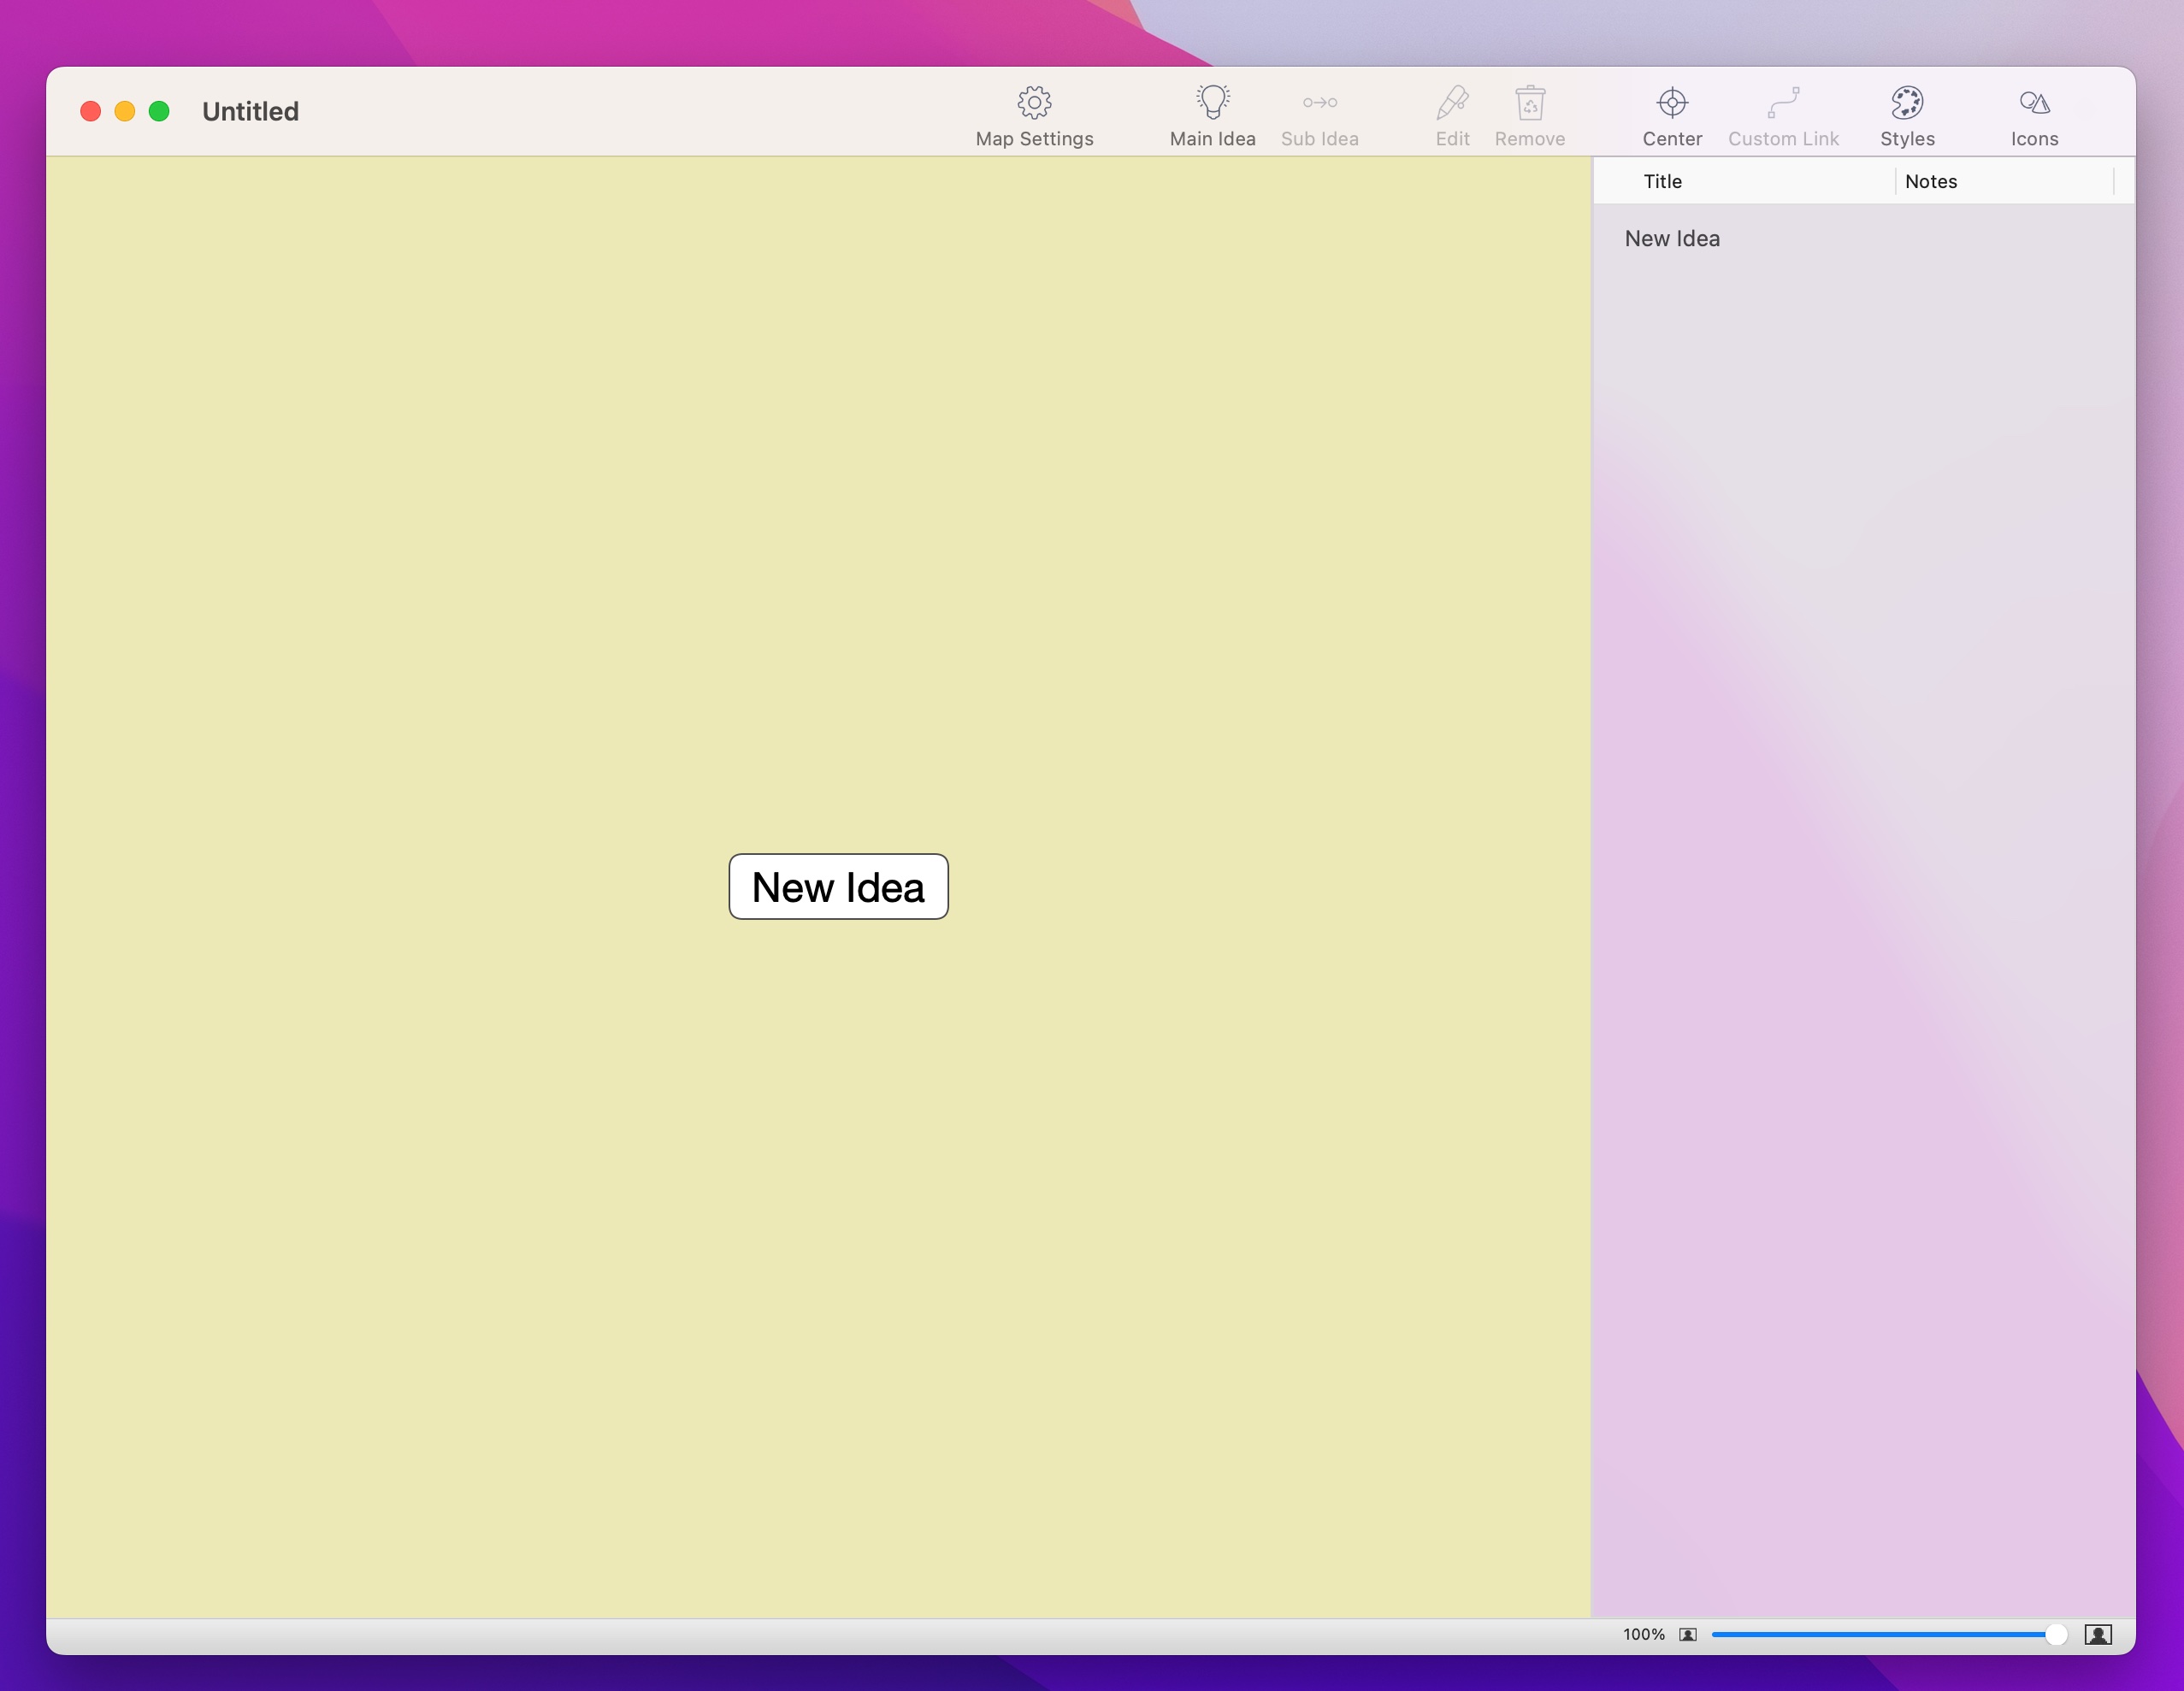Click the Custom Link toolbar icon
The image size is (2184, 1691).
pyautogui.click(x=1783, y=102)
